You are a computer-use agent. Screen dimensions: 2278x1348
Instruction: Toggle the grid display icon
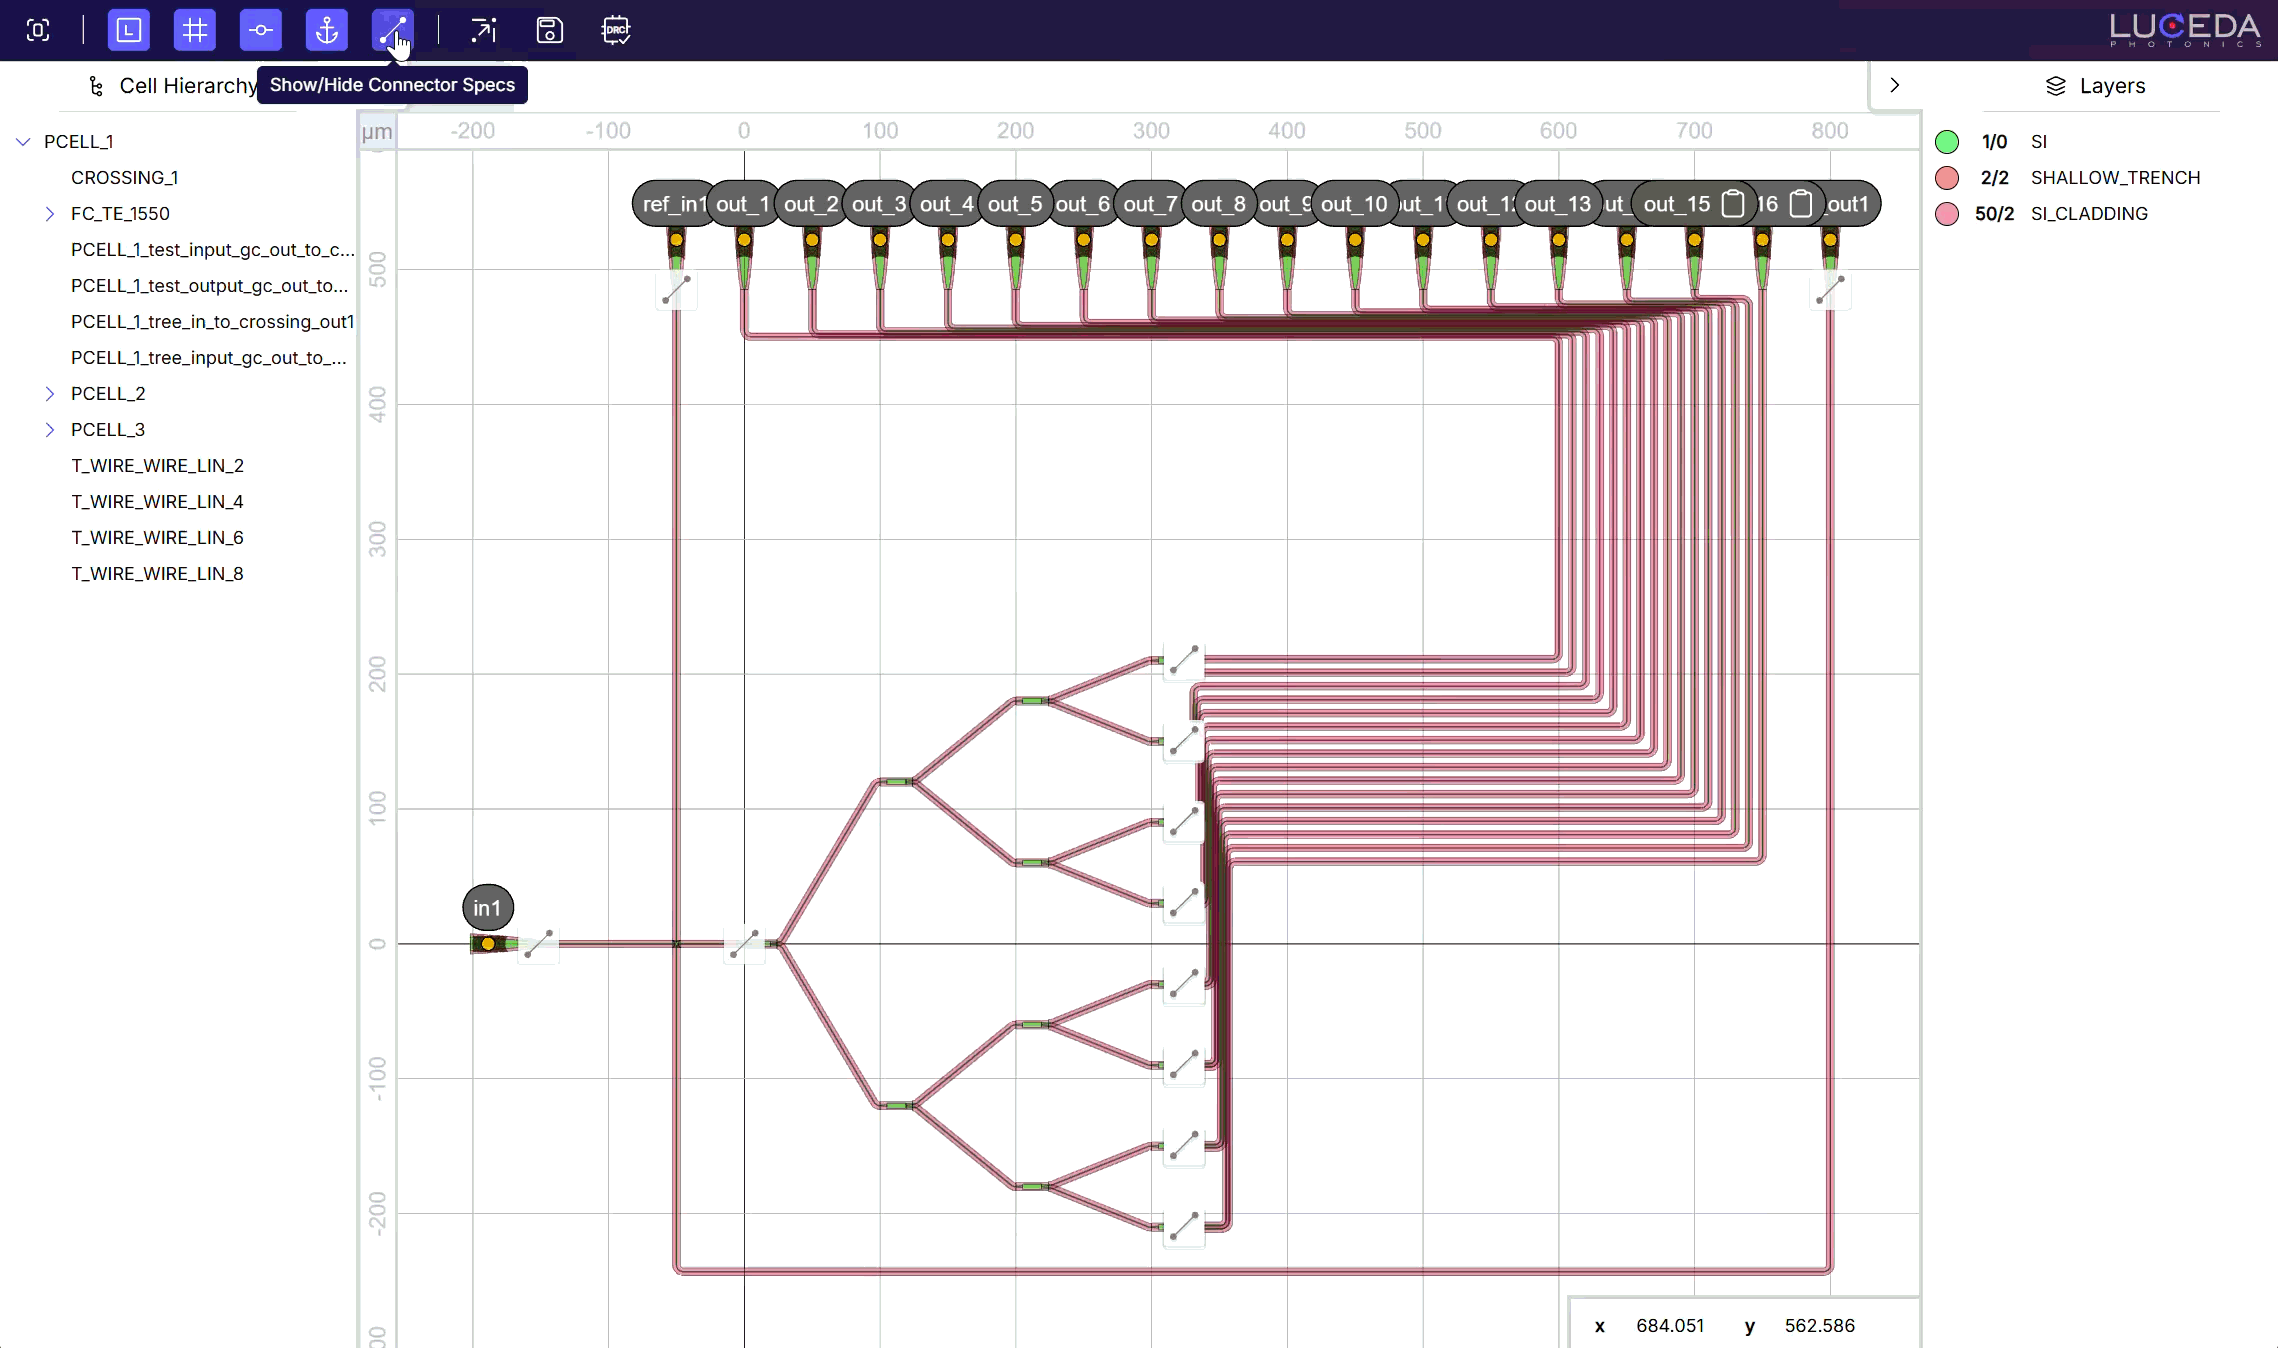[194, 30]
